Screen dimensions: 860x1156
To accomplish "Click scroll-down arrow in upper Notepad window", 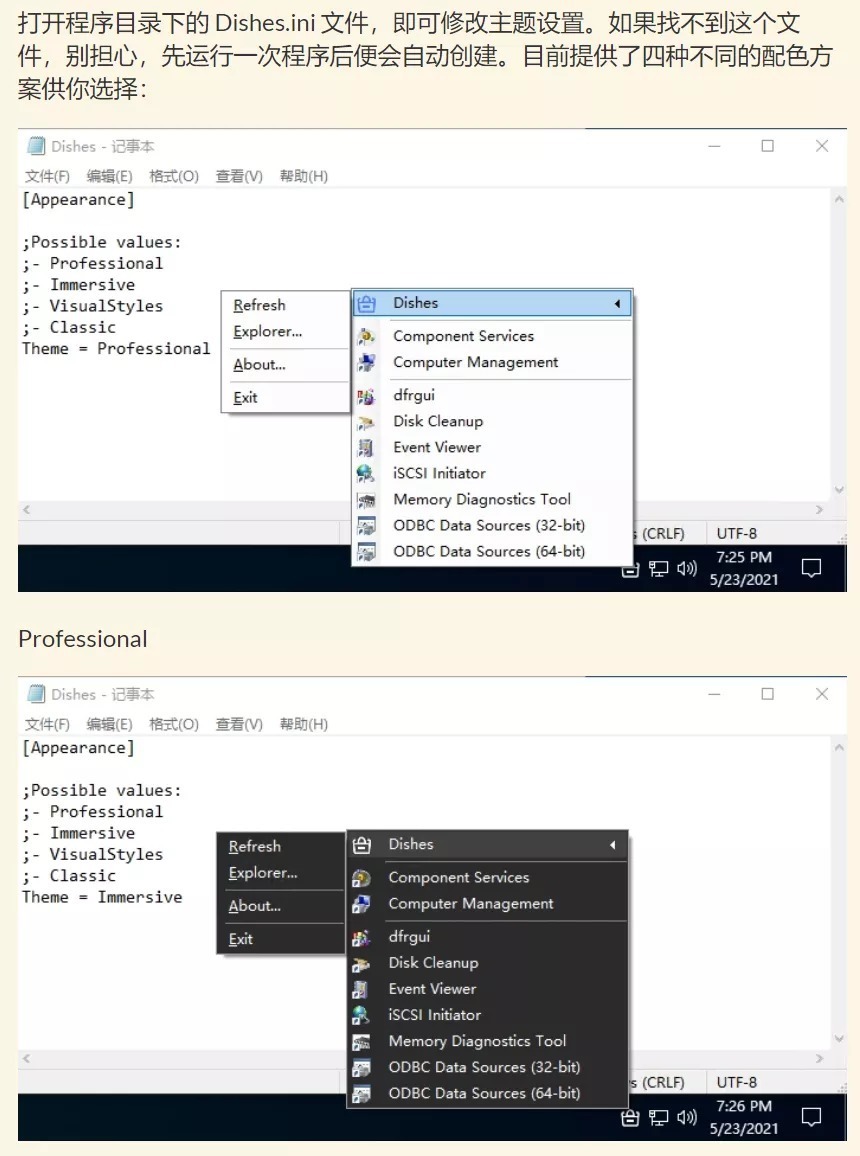I will click(839, 490).
